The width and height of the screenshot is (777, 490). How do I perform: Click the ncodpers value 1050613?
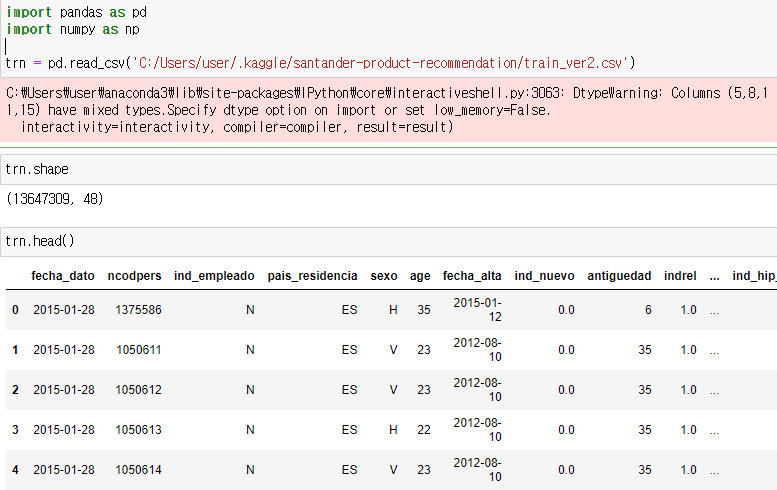138,430
